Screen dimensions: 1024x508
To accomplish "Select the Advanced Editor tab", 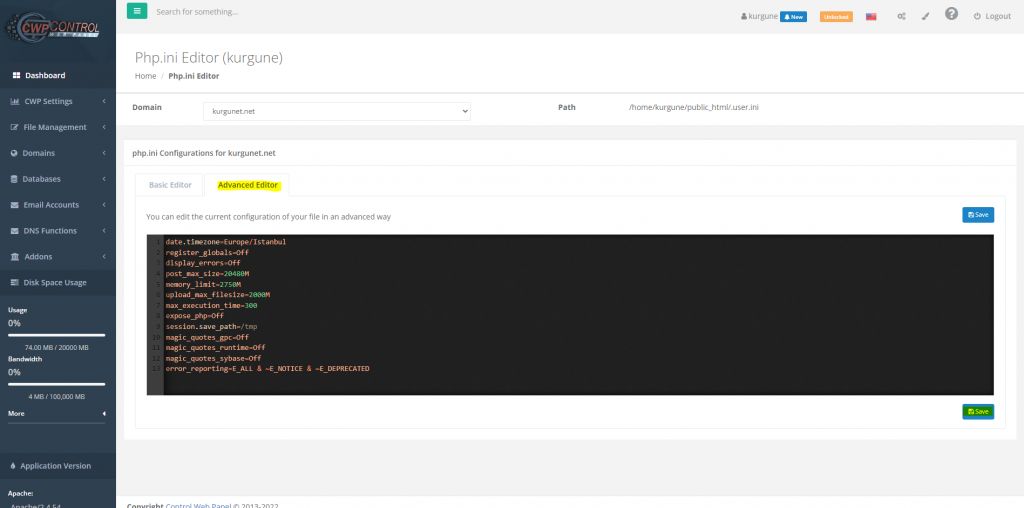I will coord(248,185).
